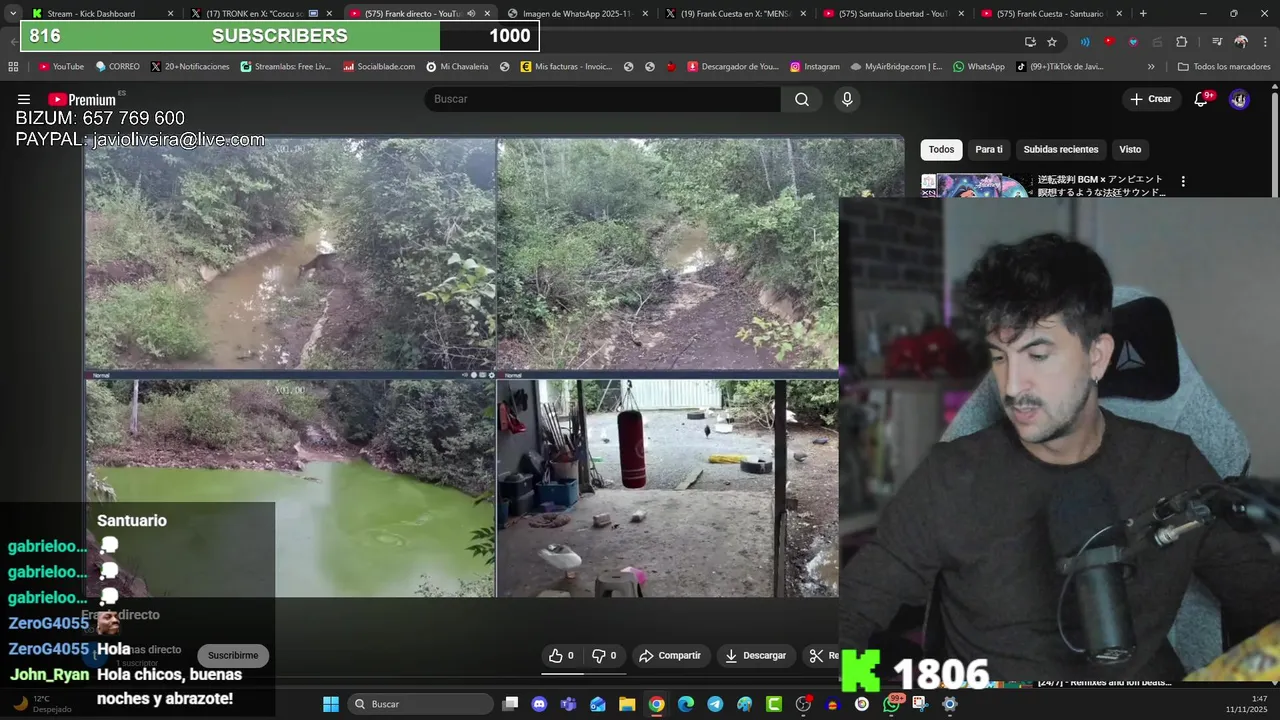Open WhatsApp from the taskbar
This screenshot has height=720, width=1280.
(x=891, y=704)
